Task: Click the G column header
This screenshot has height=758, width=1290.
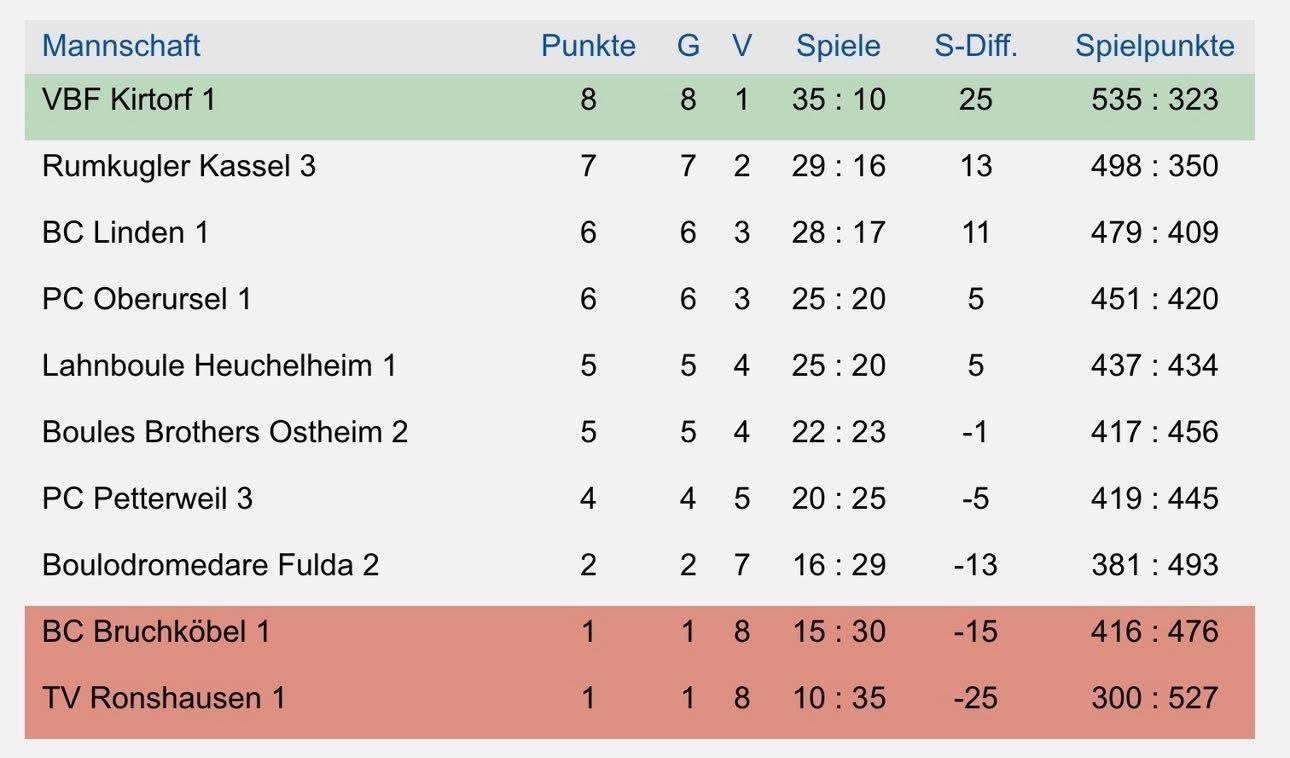Action: tap(688, 46)
